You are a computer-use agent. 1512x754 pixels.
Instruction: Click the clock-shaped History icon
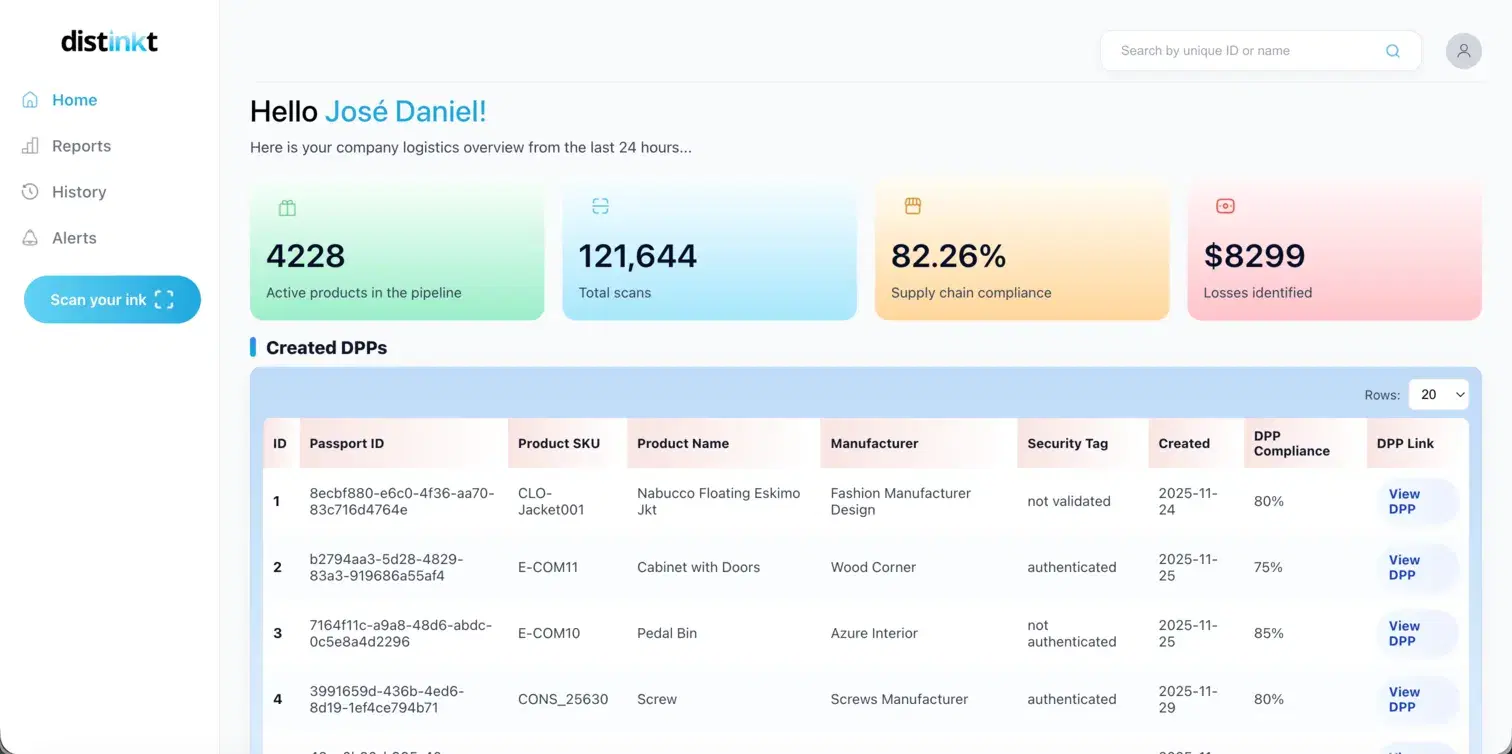29,191
